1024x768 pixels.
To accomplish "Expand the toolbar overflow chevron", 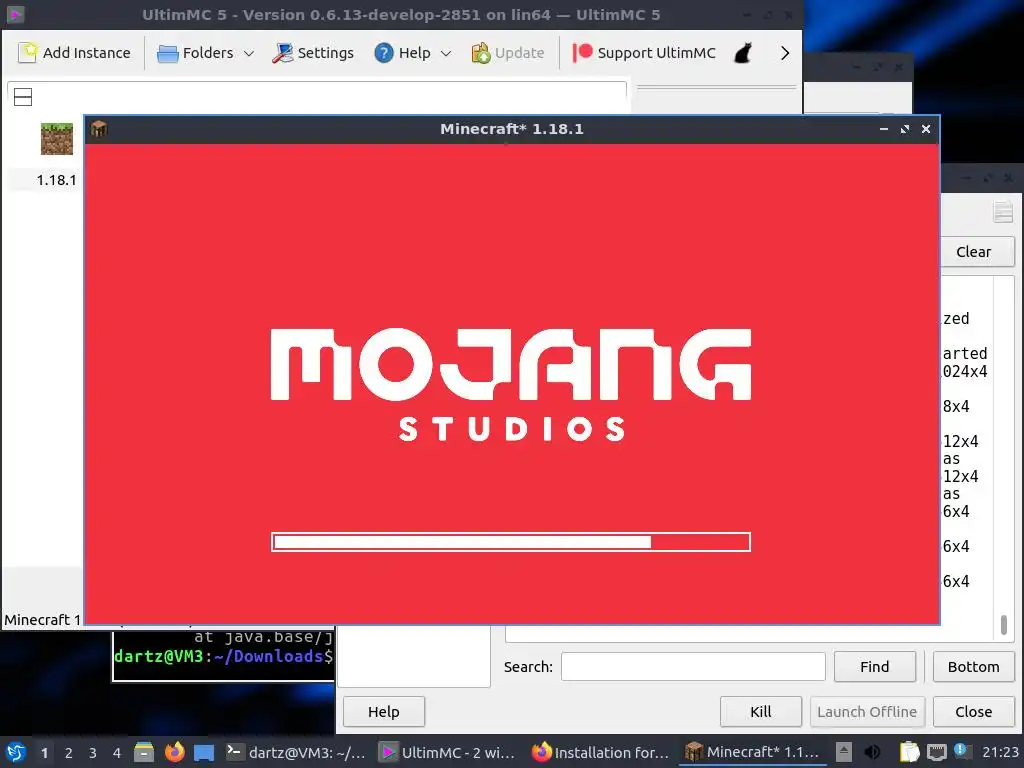I will [785, 53].
